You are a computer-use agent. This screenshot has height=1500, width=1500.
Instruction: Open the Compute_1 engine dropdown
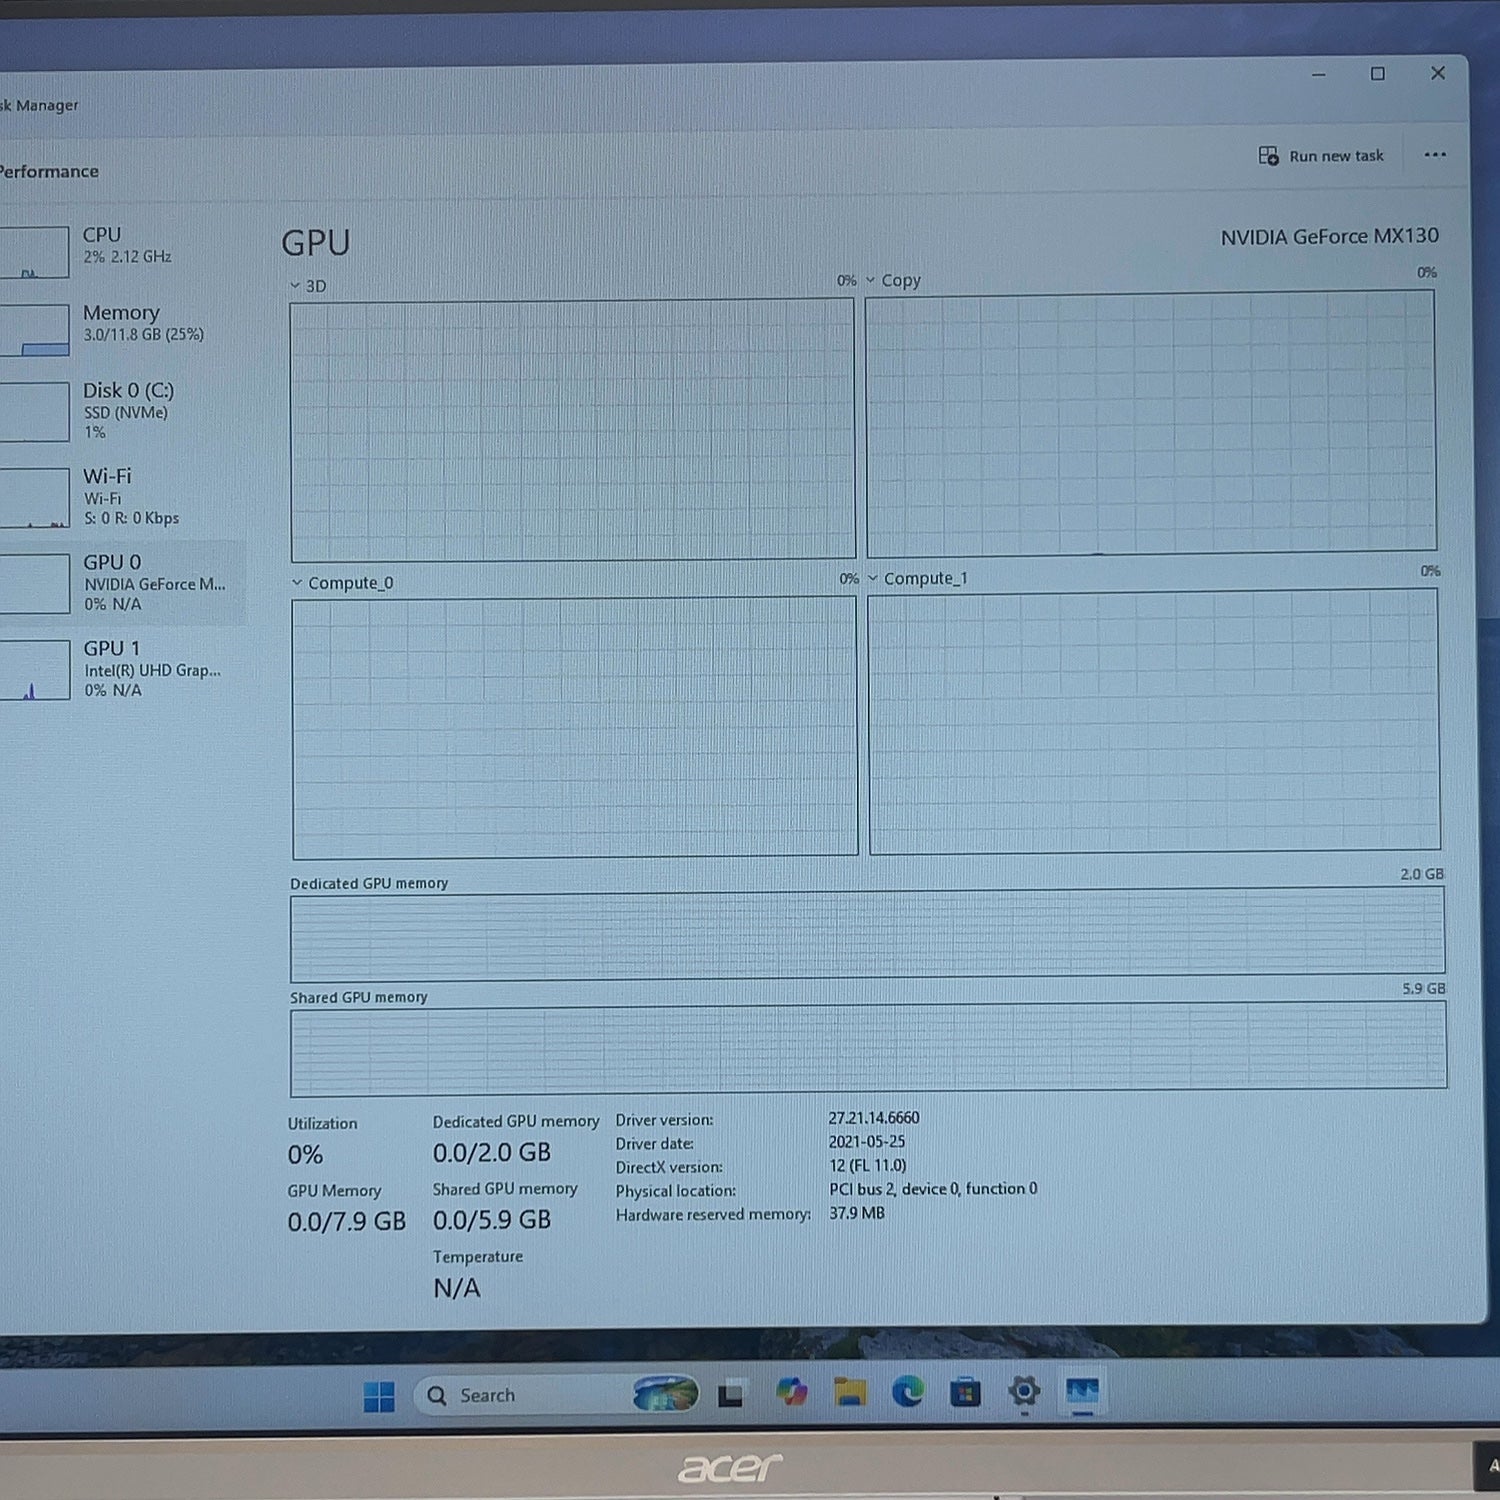[917, 578]
